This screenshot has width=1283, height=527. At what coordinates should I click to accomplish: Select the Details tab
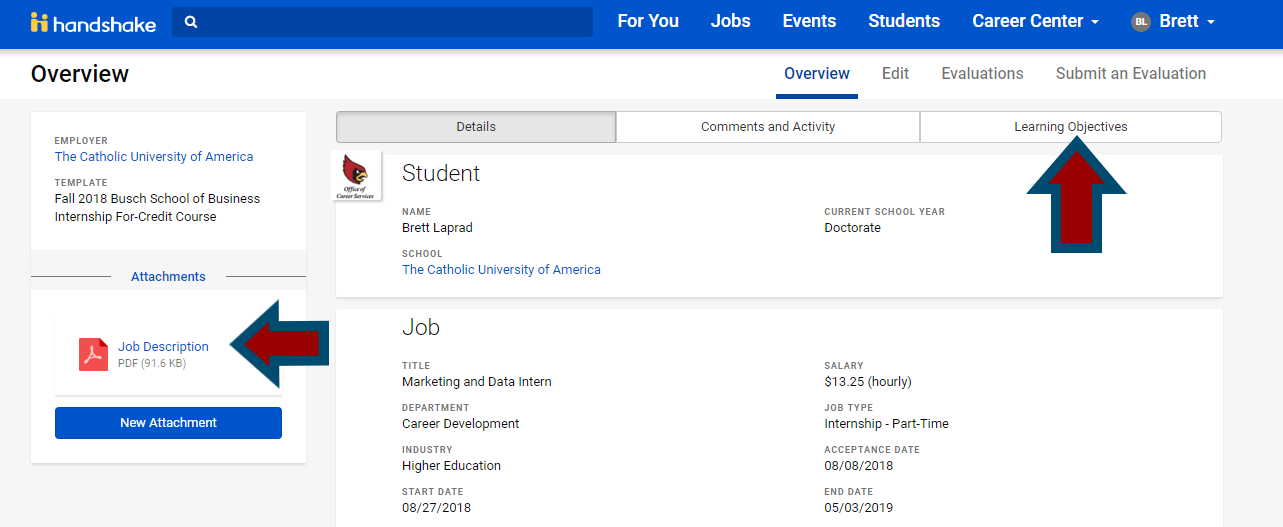476,127
